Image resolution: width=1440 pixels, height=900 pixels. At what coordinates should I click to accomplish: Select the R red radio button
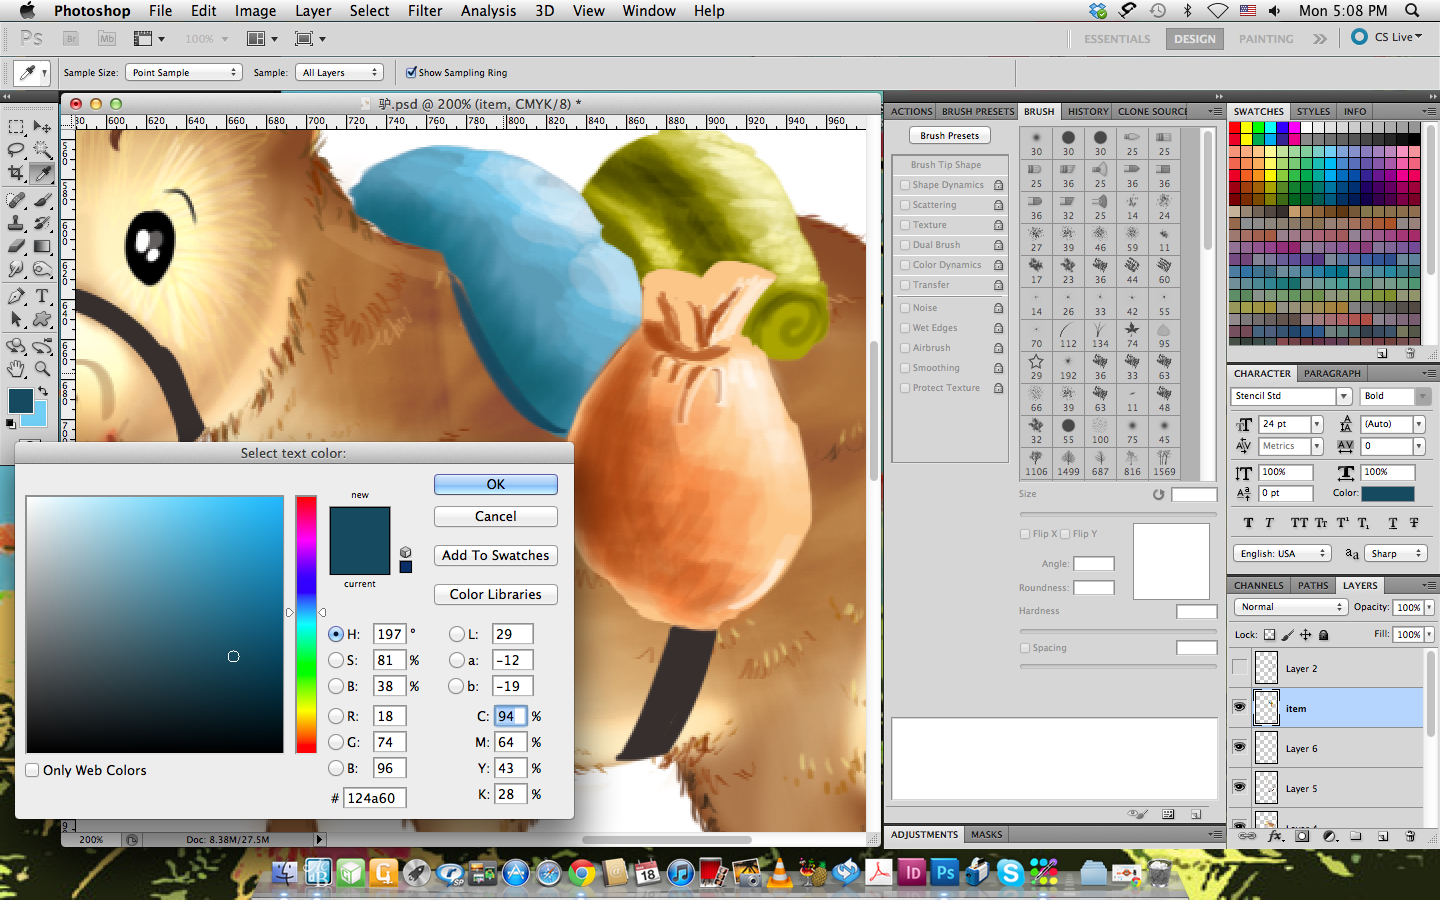[336, 716]
